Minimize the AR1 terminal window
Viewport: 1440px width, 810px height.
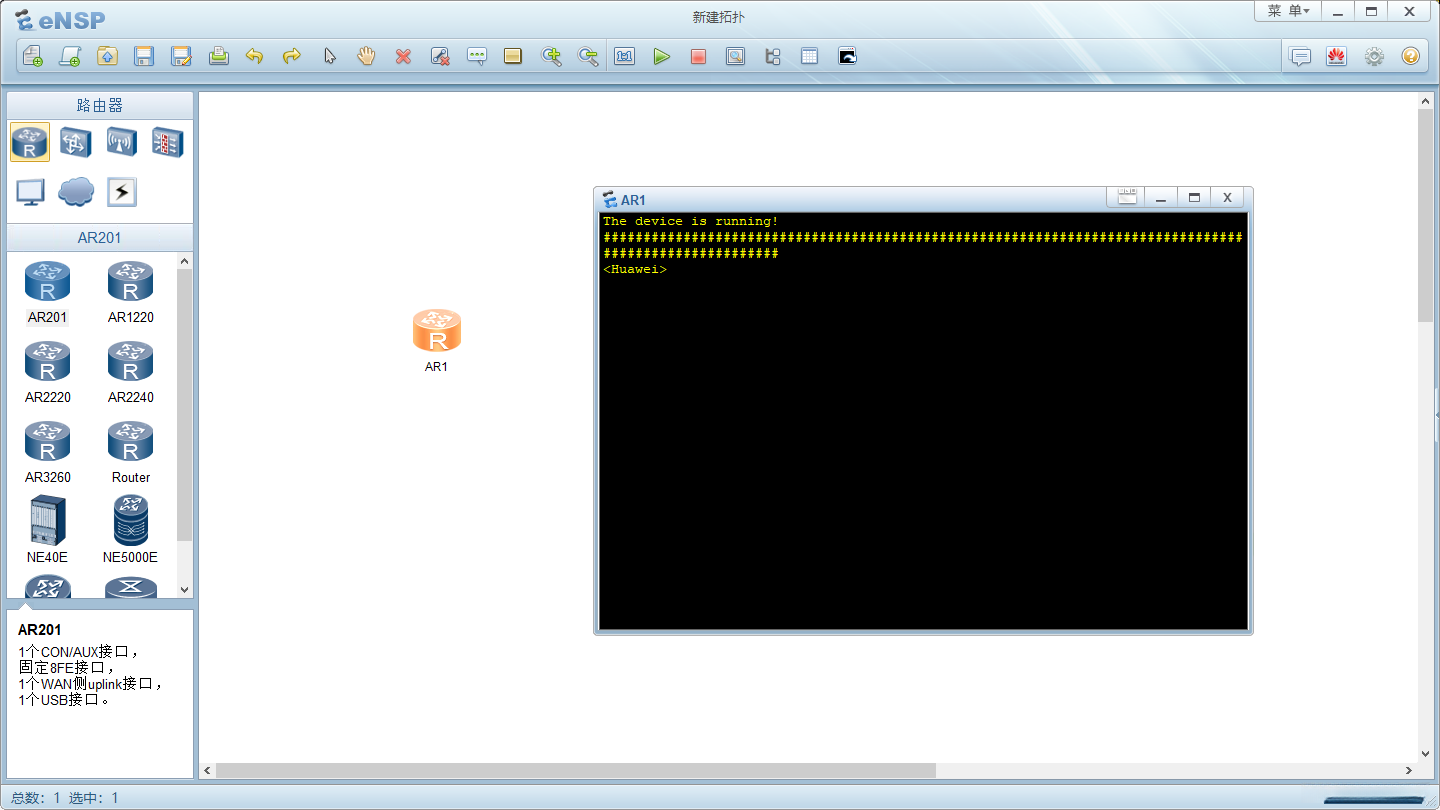point(1161,198)
